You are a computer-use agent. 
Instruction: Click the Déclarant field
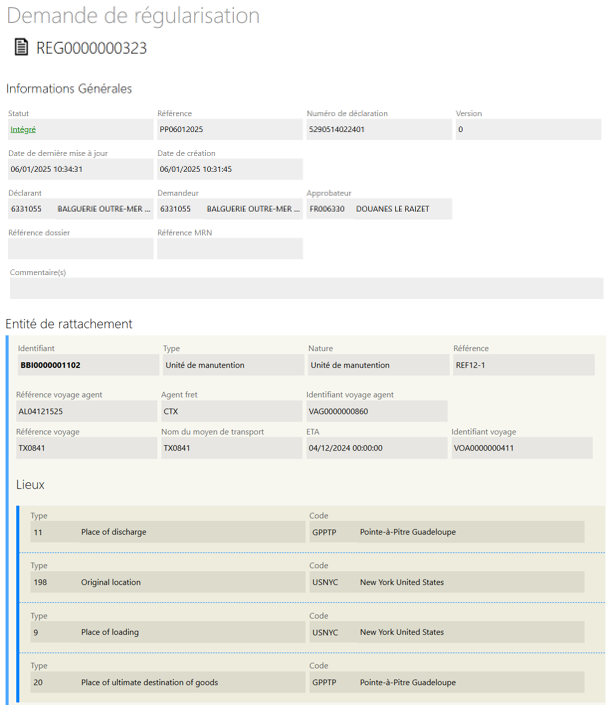tap(80, 209)
